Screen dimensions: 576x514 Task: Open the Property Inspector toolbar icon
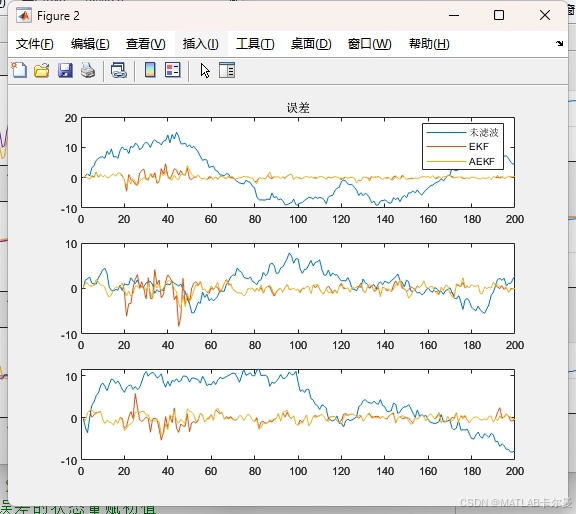pyautogui.click(x=227, y=70)
